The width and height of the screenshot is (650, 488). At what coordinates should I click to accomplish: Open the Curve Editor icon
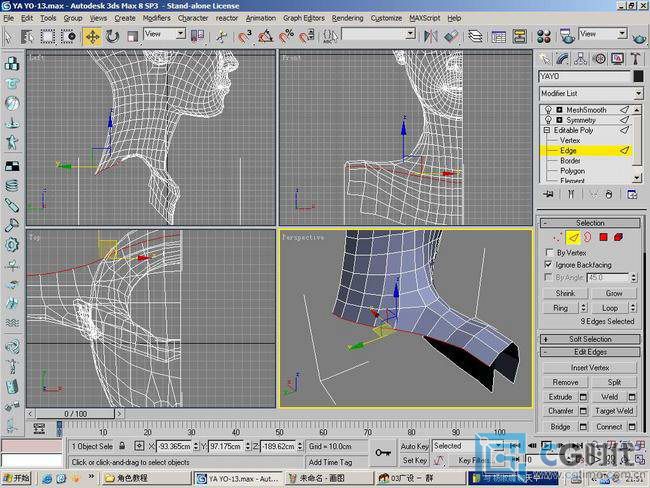498,37
